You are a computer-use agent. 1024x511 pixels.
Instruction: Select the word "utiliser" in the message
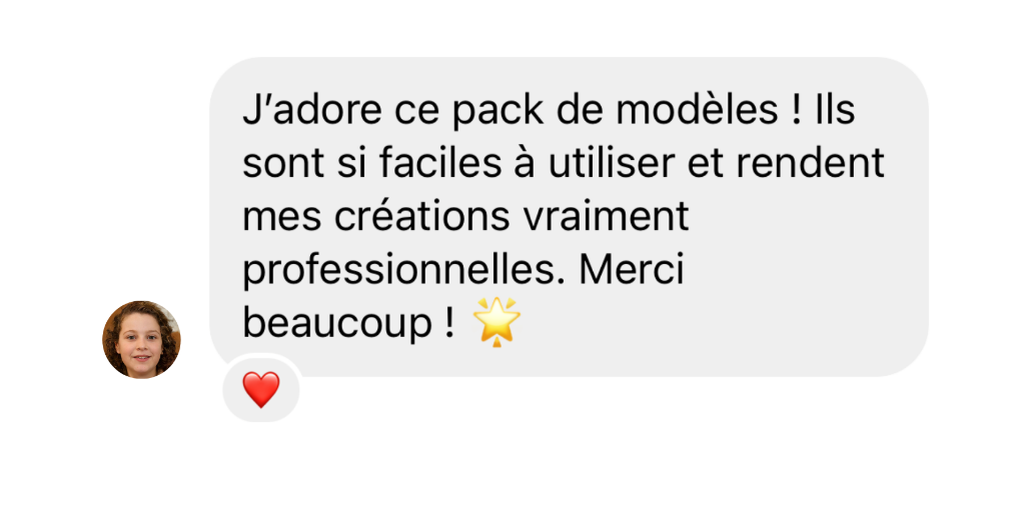point(611,163)
